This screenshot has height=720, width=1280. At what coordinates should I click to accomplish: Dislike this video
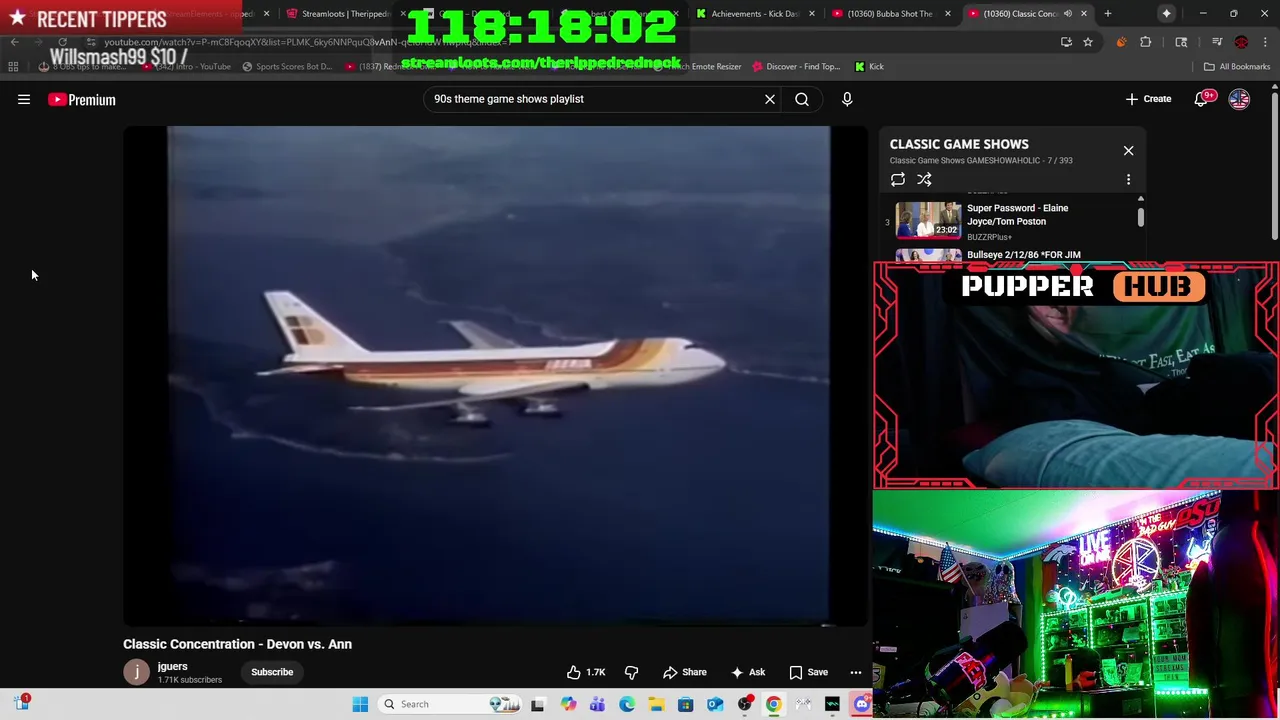pyautogui.click(x=631, y=672)
